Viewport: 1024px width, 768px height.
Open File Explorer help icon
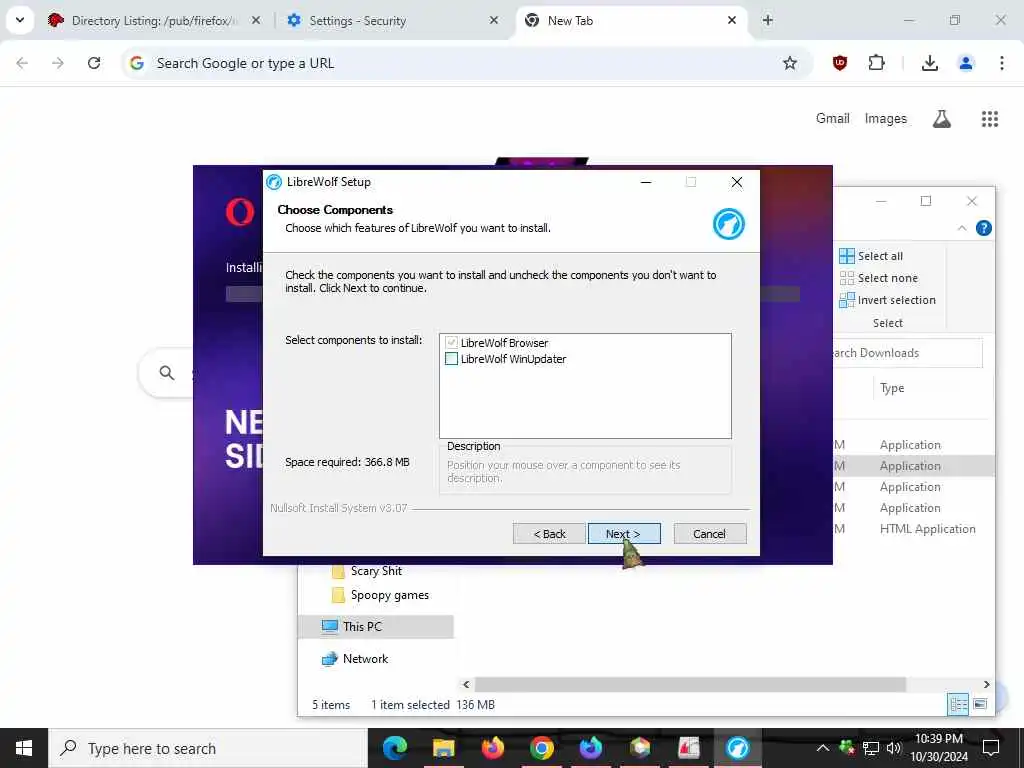tap(984, 228)
